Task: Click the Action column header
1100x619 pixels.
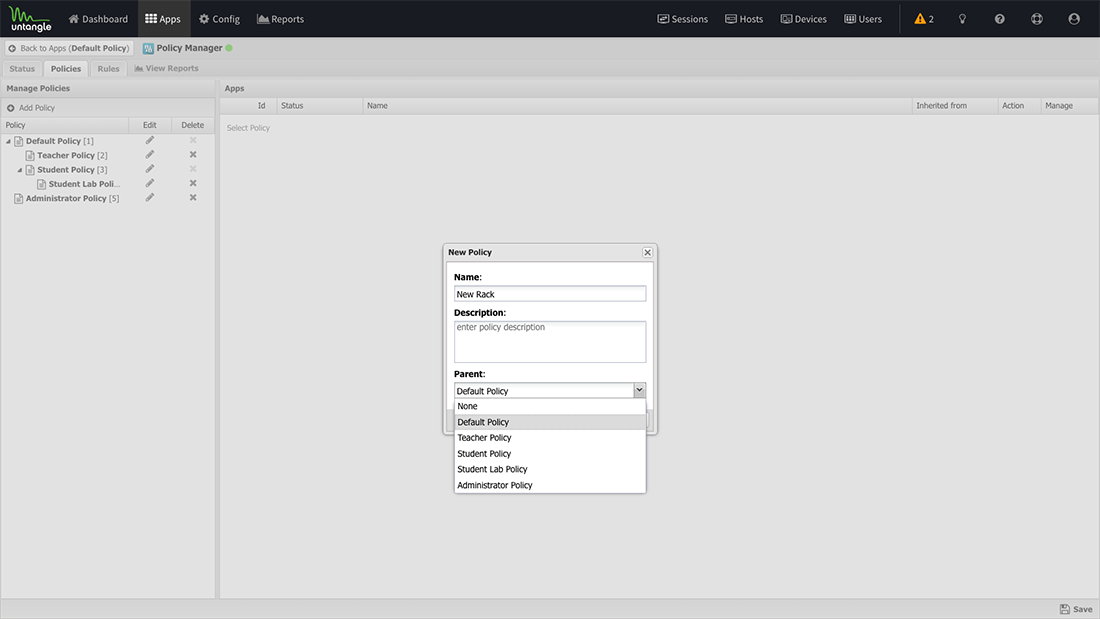Action: [1019, 106]
